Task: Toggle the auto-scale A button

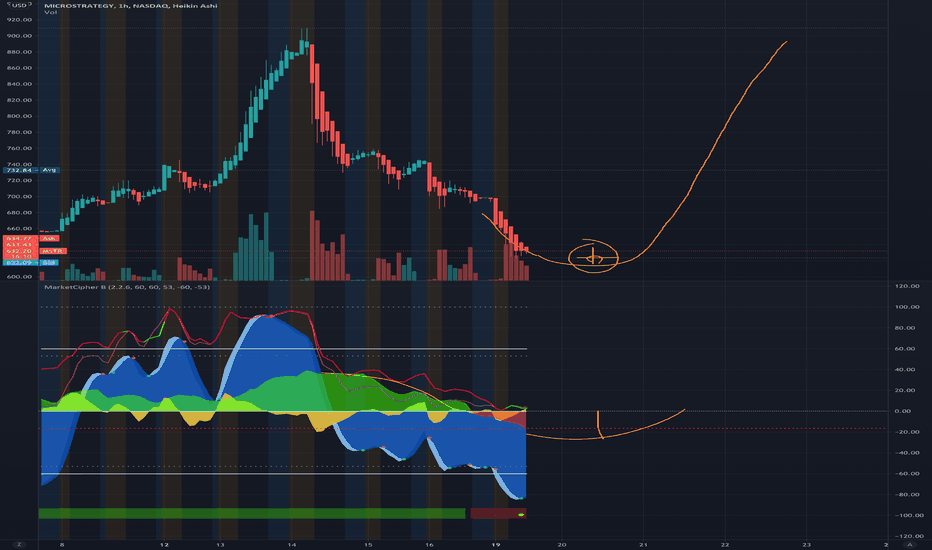Action: (909, 545)
